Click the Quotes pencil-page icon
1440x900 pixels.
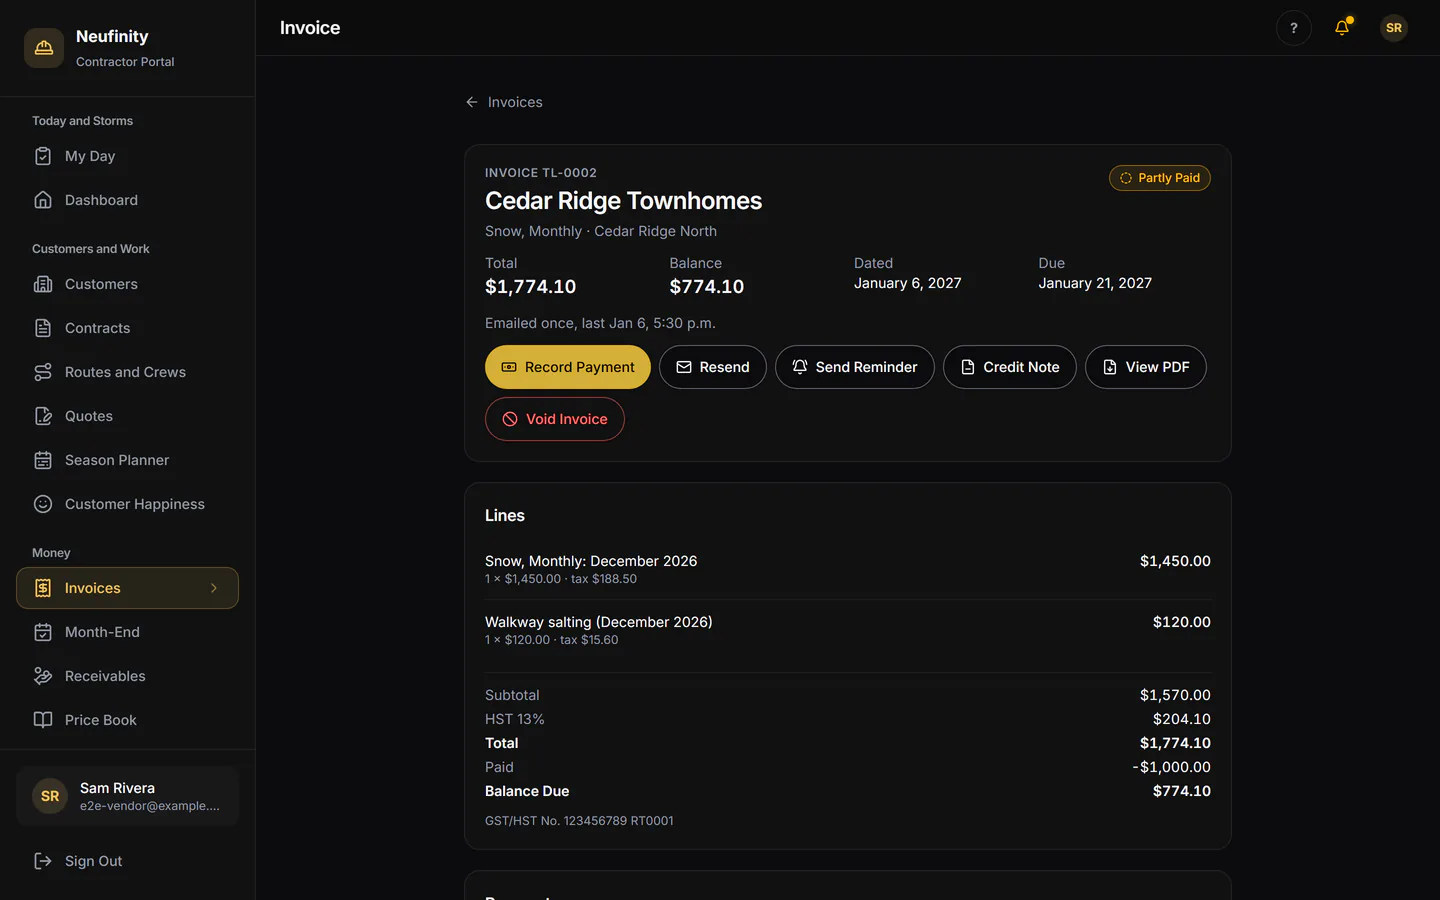click(43, 416)
